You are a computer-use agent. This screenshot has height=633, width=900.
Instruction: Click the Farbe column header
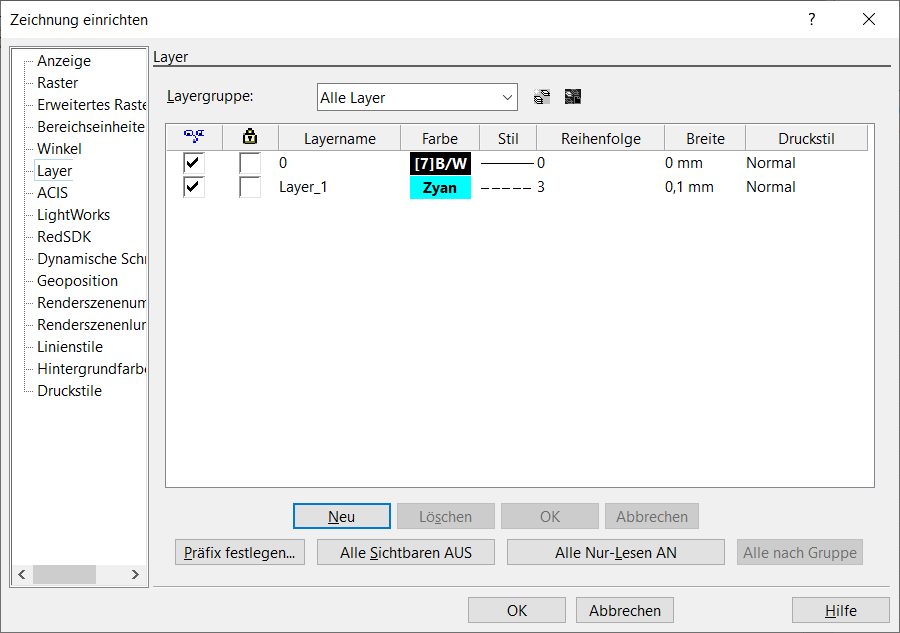440,138
